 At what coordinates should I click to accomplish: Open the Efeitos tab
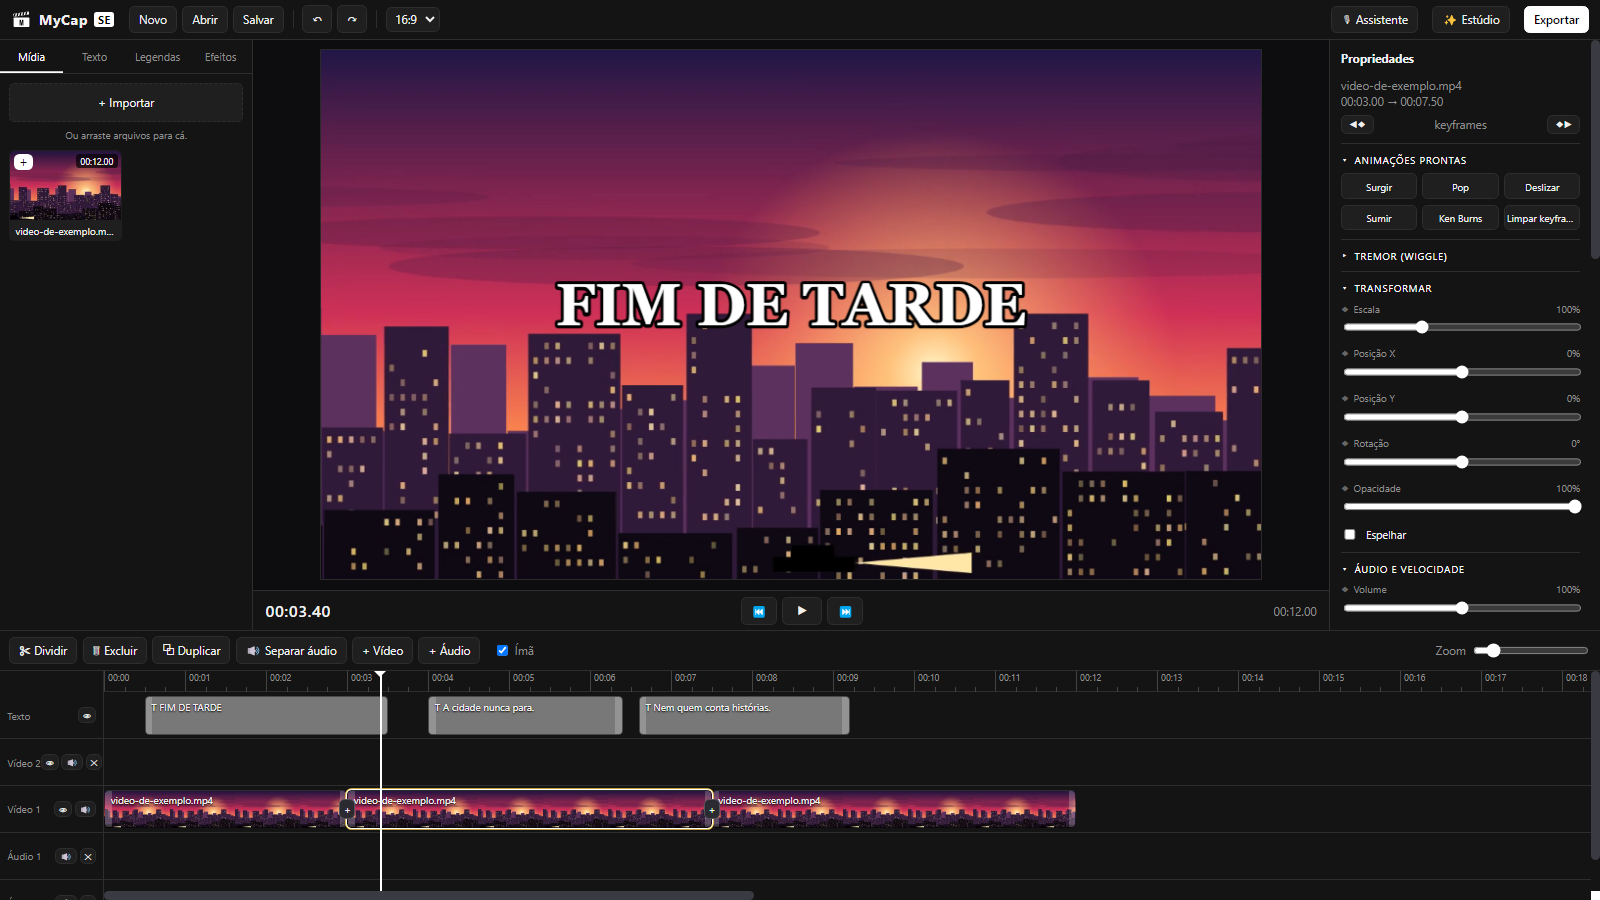tap(221, 57)
